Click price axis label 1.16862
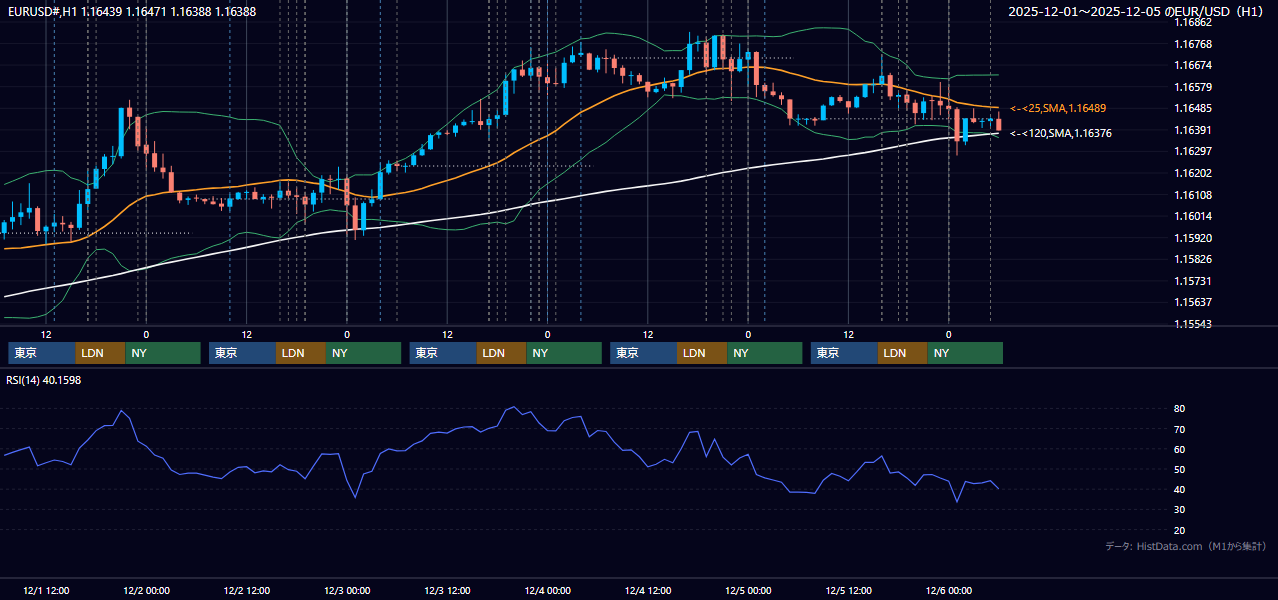This screenshot has height=600, width=1278. 1193,22
